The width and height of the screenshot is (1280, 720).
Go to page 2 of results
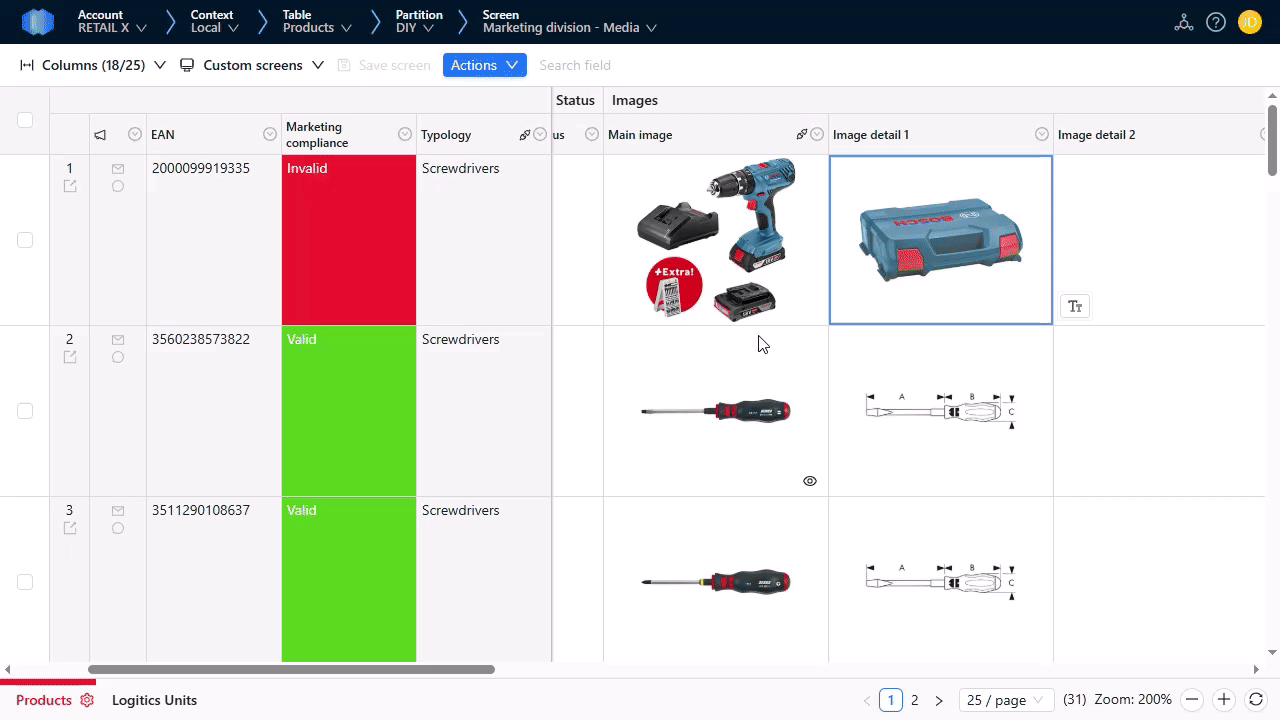[914, 700]
